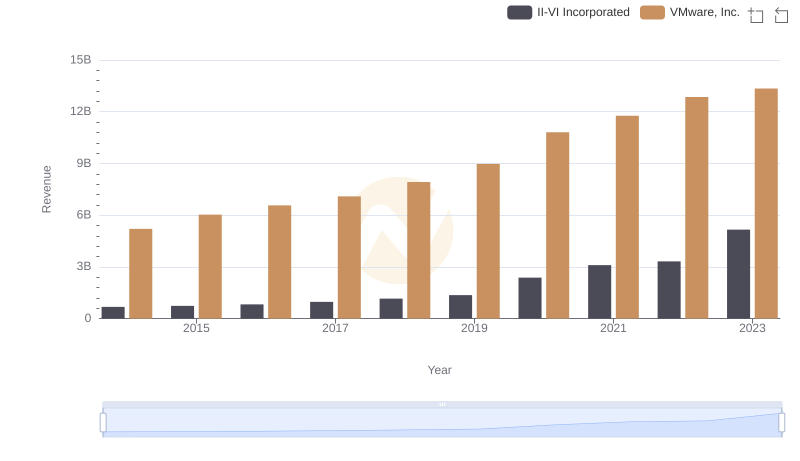The height and width of the screenshot is (461, 800).
Task: Click the Revenue axis title
Action: coord(46,189)
